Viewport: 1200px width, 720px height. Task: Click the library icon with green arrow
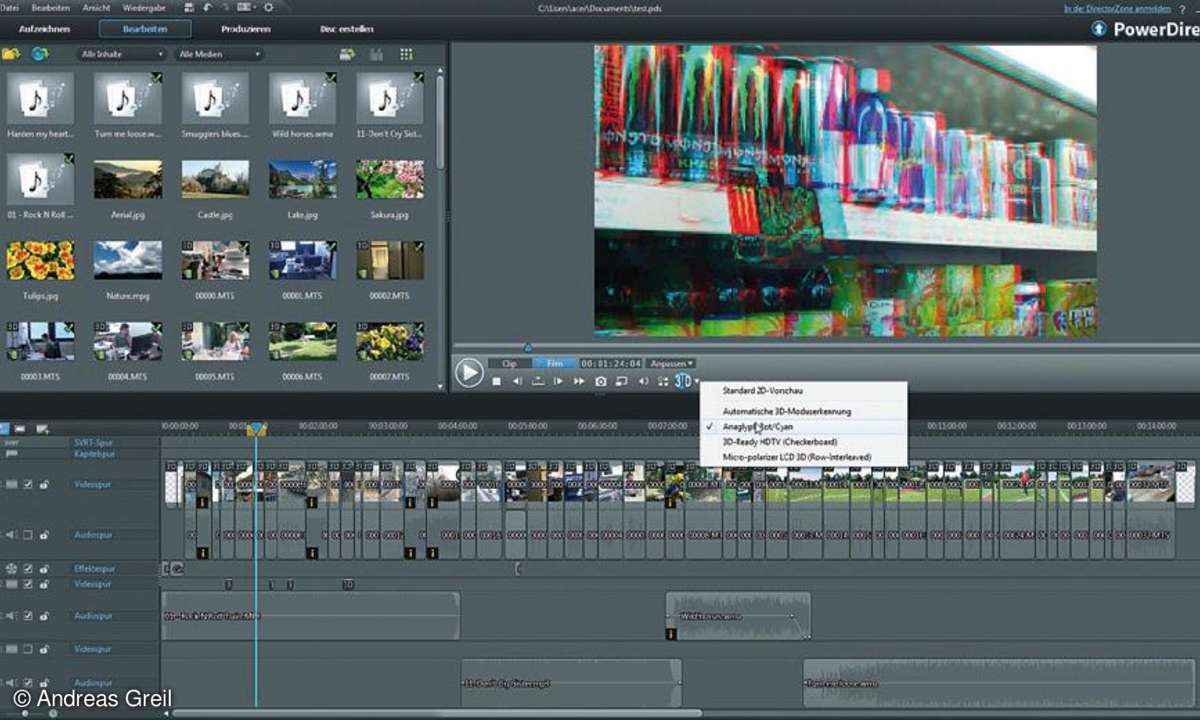(x=346, y=54)
